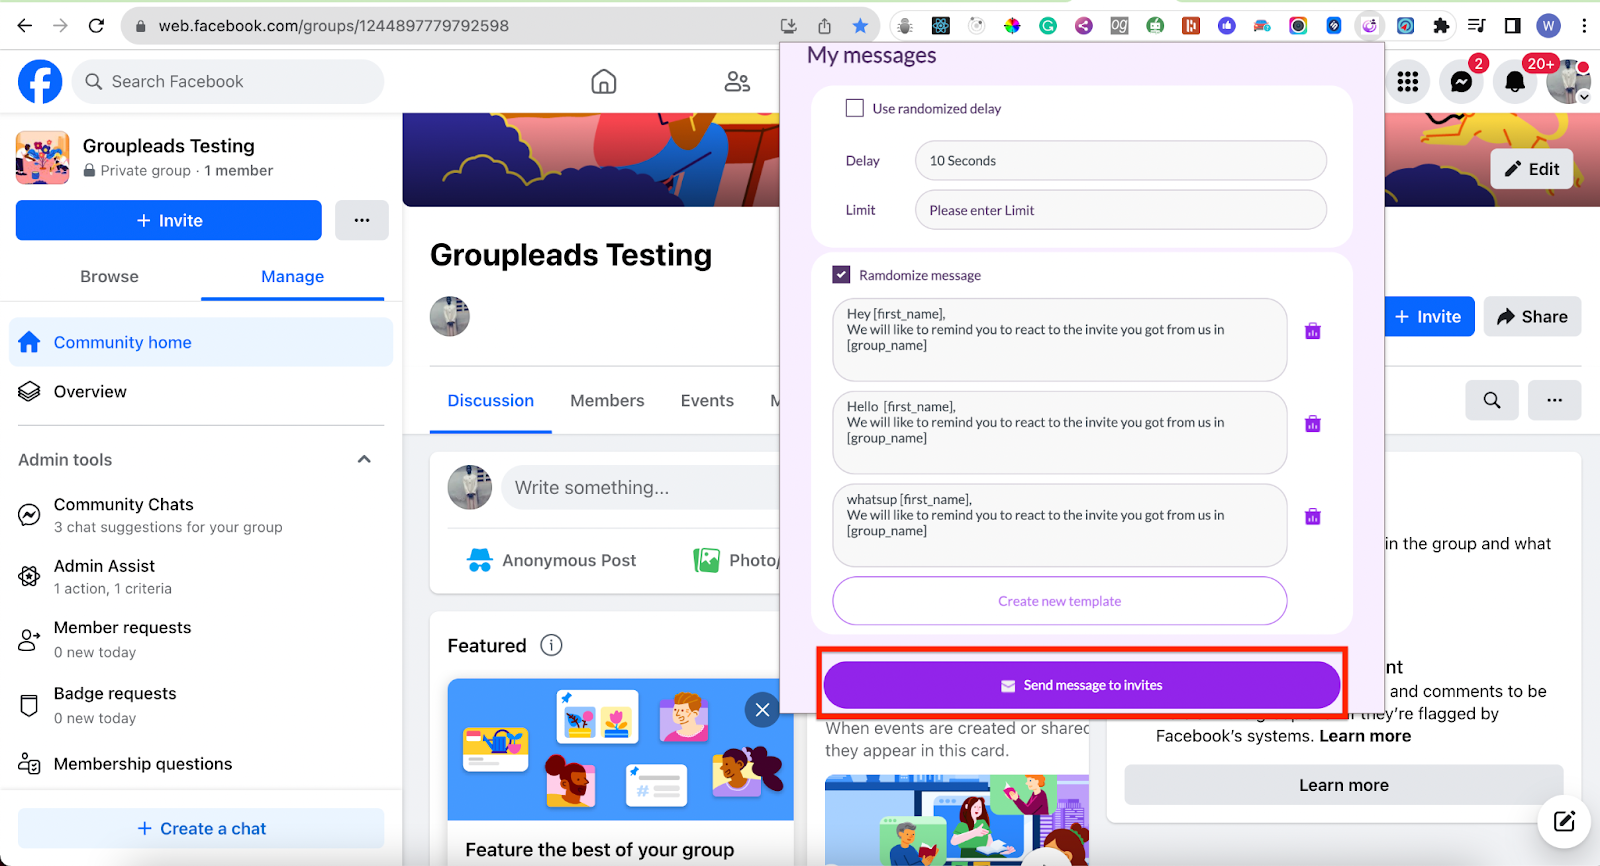Switch to the Browse tab
Viewport: 1600px width, 866px height.
point(109,276)
